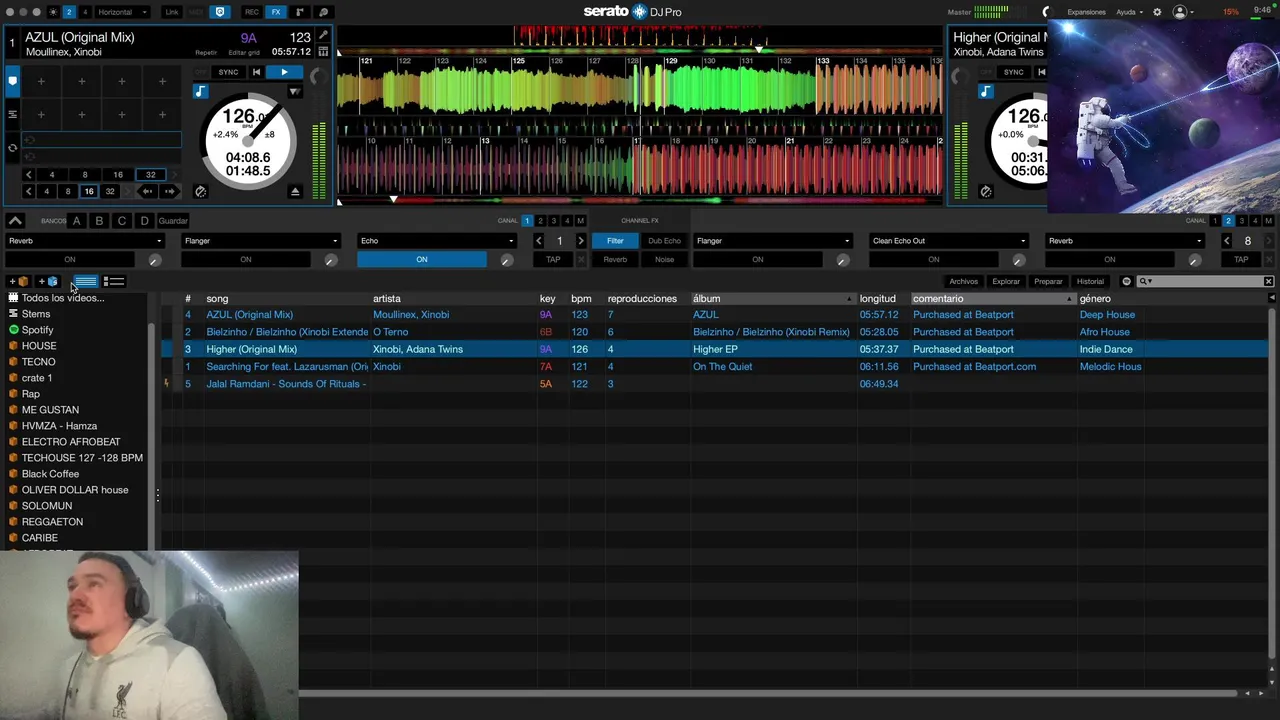Click the censor/reverse icon on deck 1

(200, 191)
